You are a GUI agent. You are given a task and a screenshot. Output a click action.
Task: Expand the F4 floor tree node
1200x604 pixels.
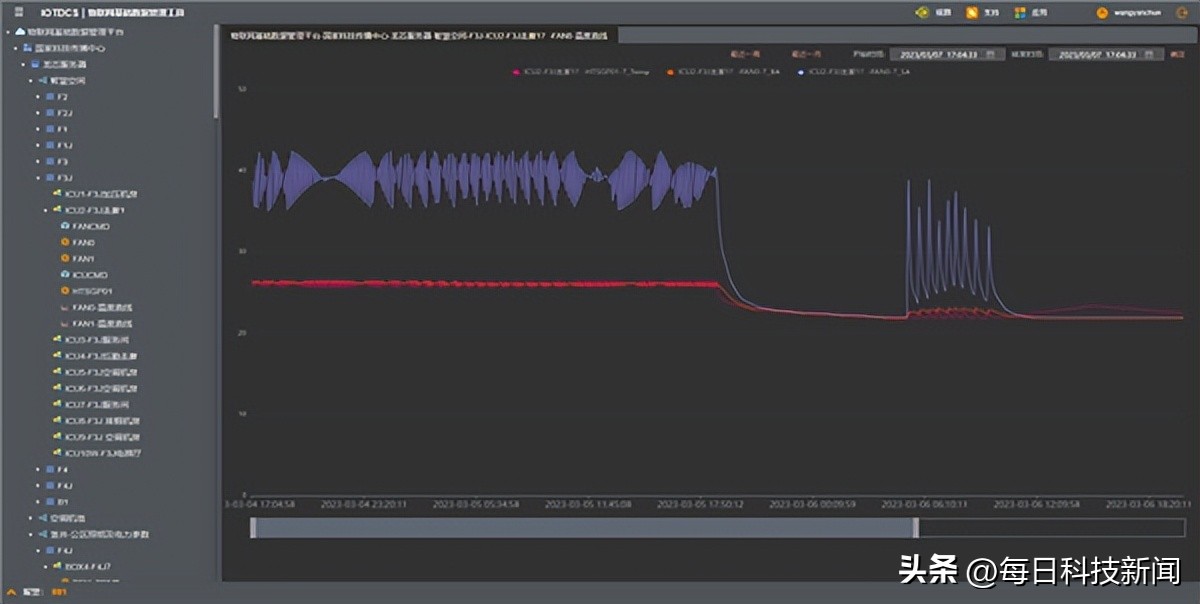pos(38,469)
